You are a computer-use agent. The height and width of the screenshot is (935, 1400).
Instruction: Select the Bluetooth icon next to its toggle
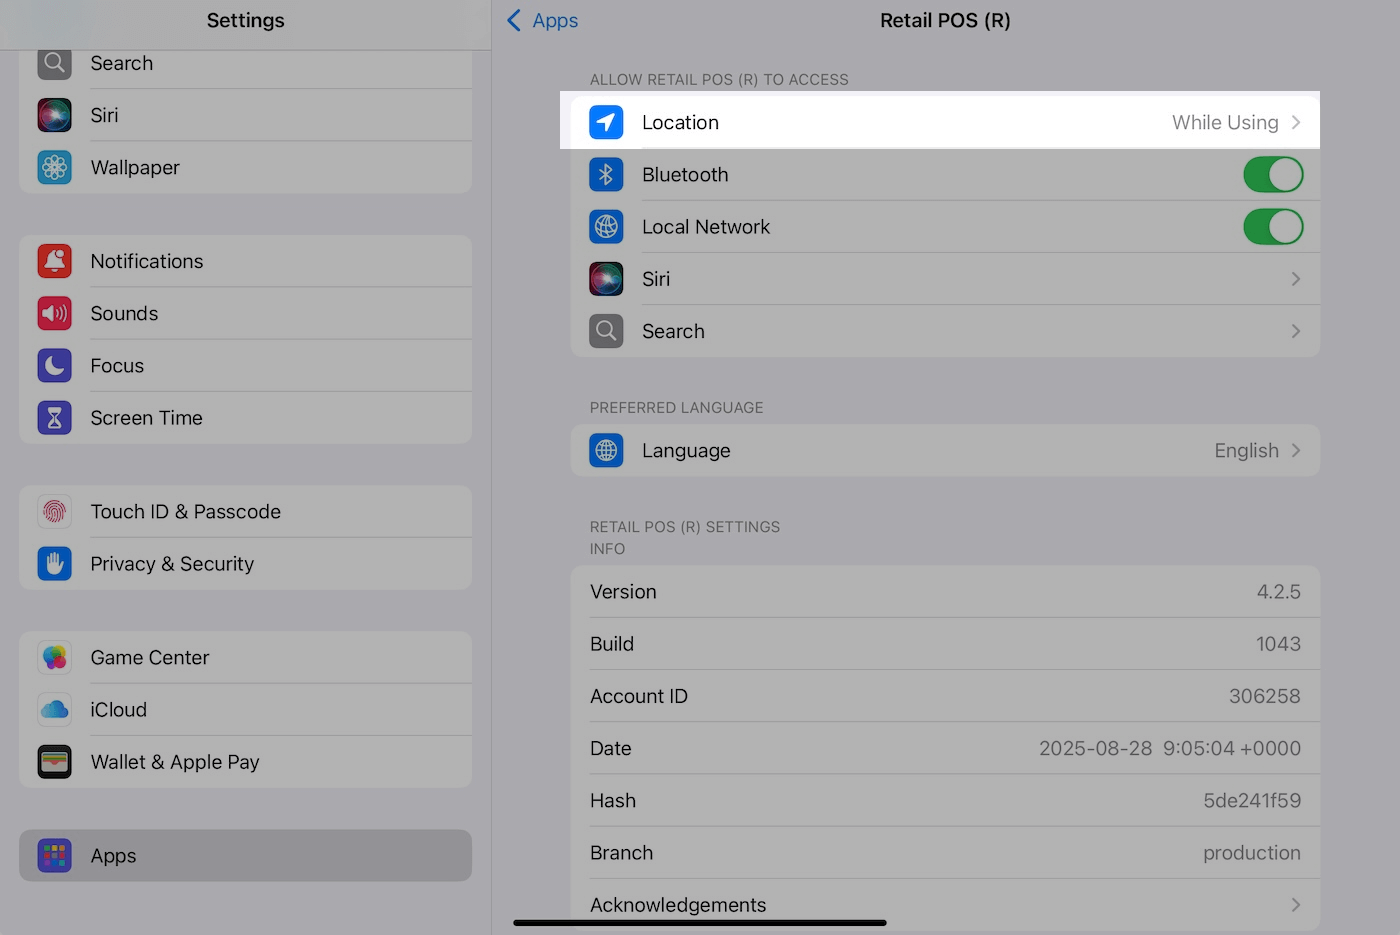point(606,174)
